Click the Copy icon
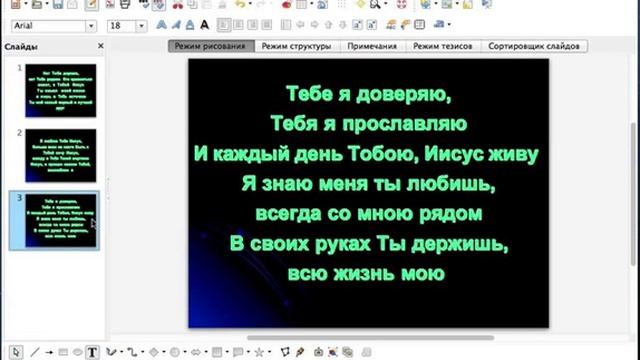This screenshot has width=640, height=360. pyautogui.click(x=192, y=4)
